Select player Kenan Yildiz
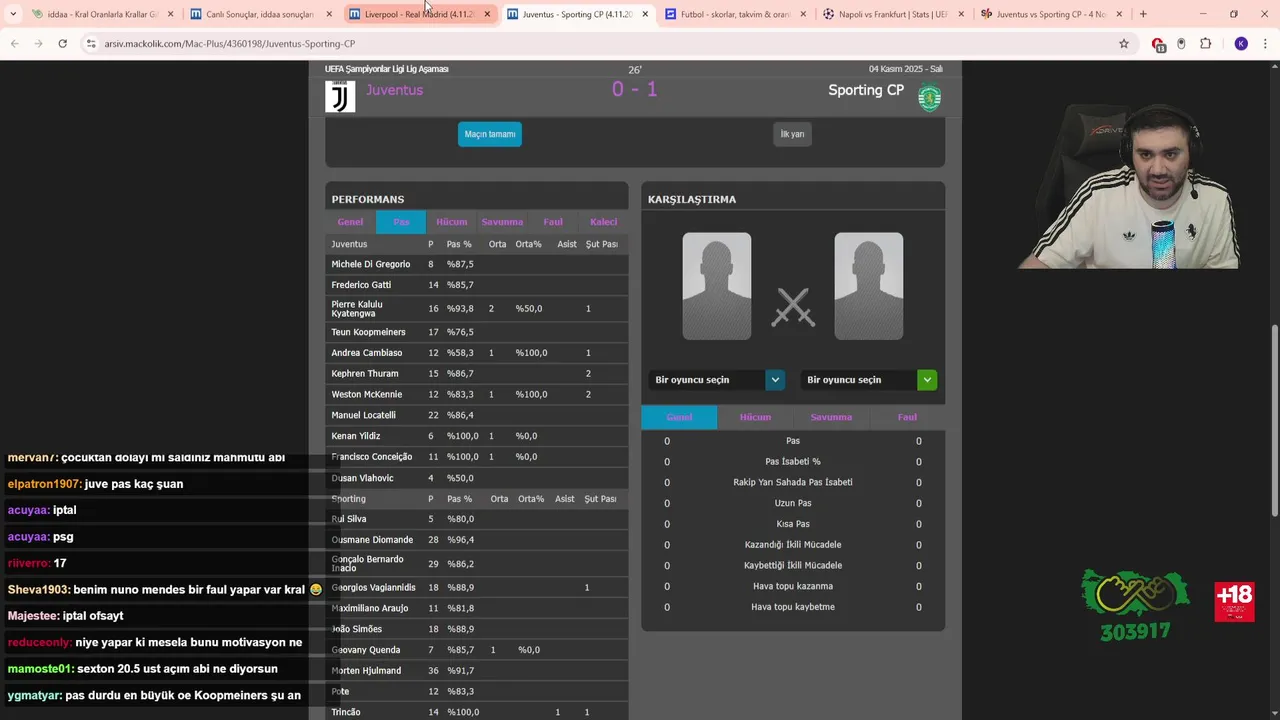The height and width of the screenshot is (720, 1280). [356, 436]
